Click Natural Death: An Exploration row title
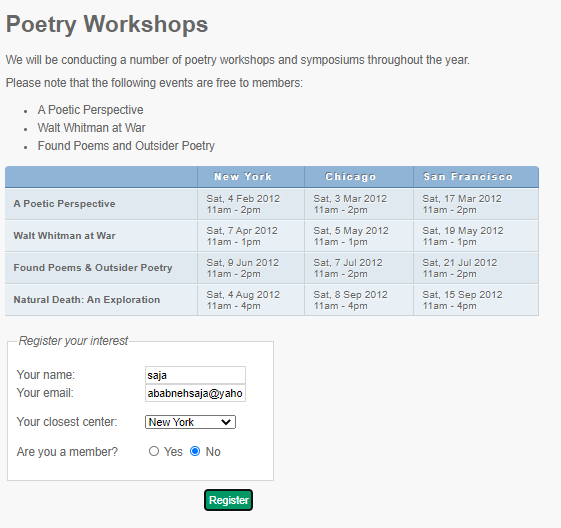This screenshot has width=561, height=528. (87, 299)
